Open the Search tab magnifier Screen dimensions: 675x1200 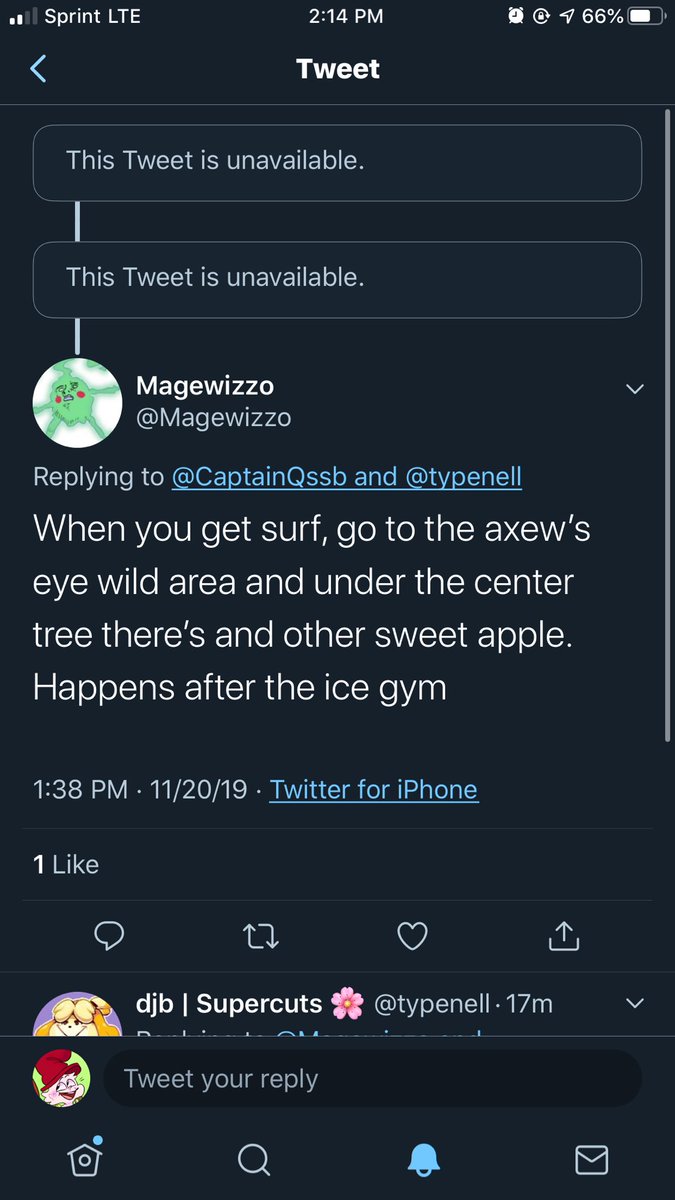click(254, 1159)
